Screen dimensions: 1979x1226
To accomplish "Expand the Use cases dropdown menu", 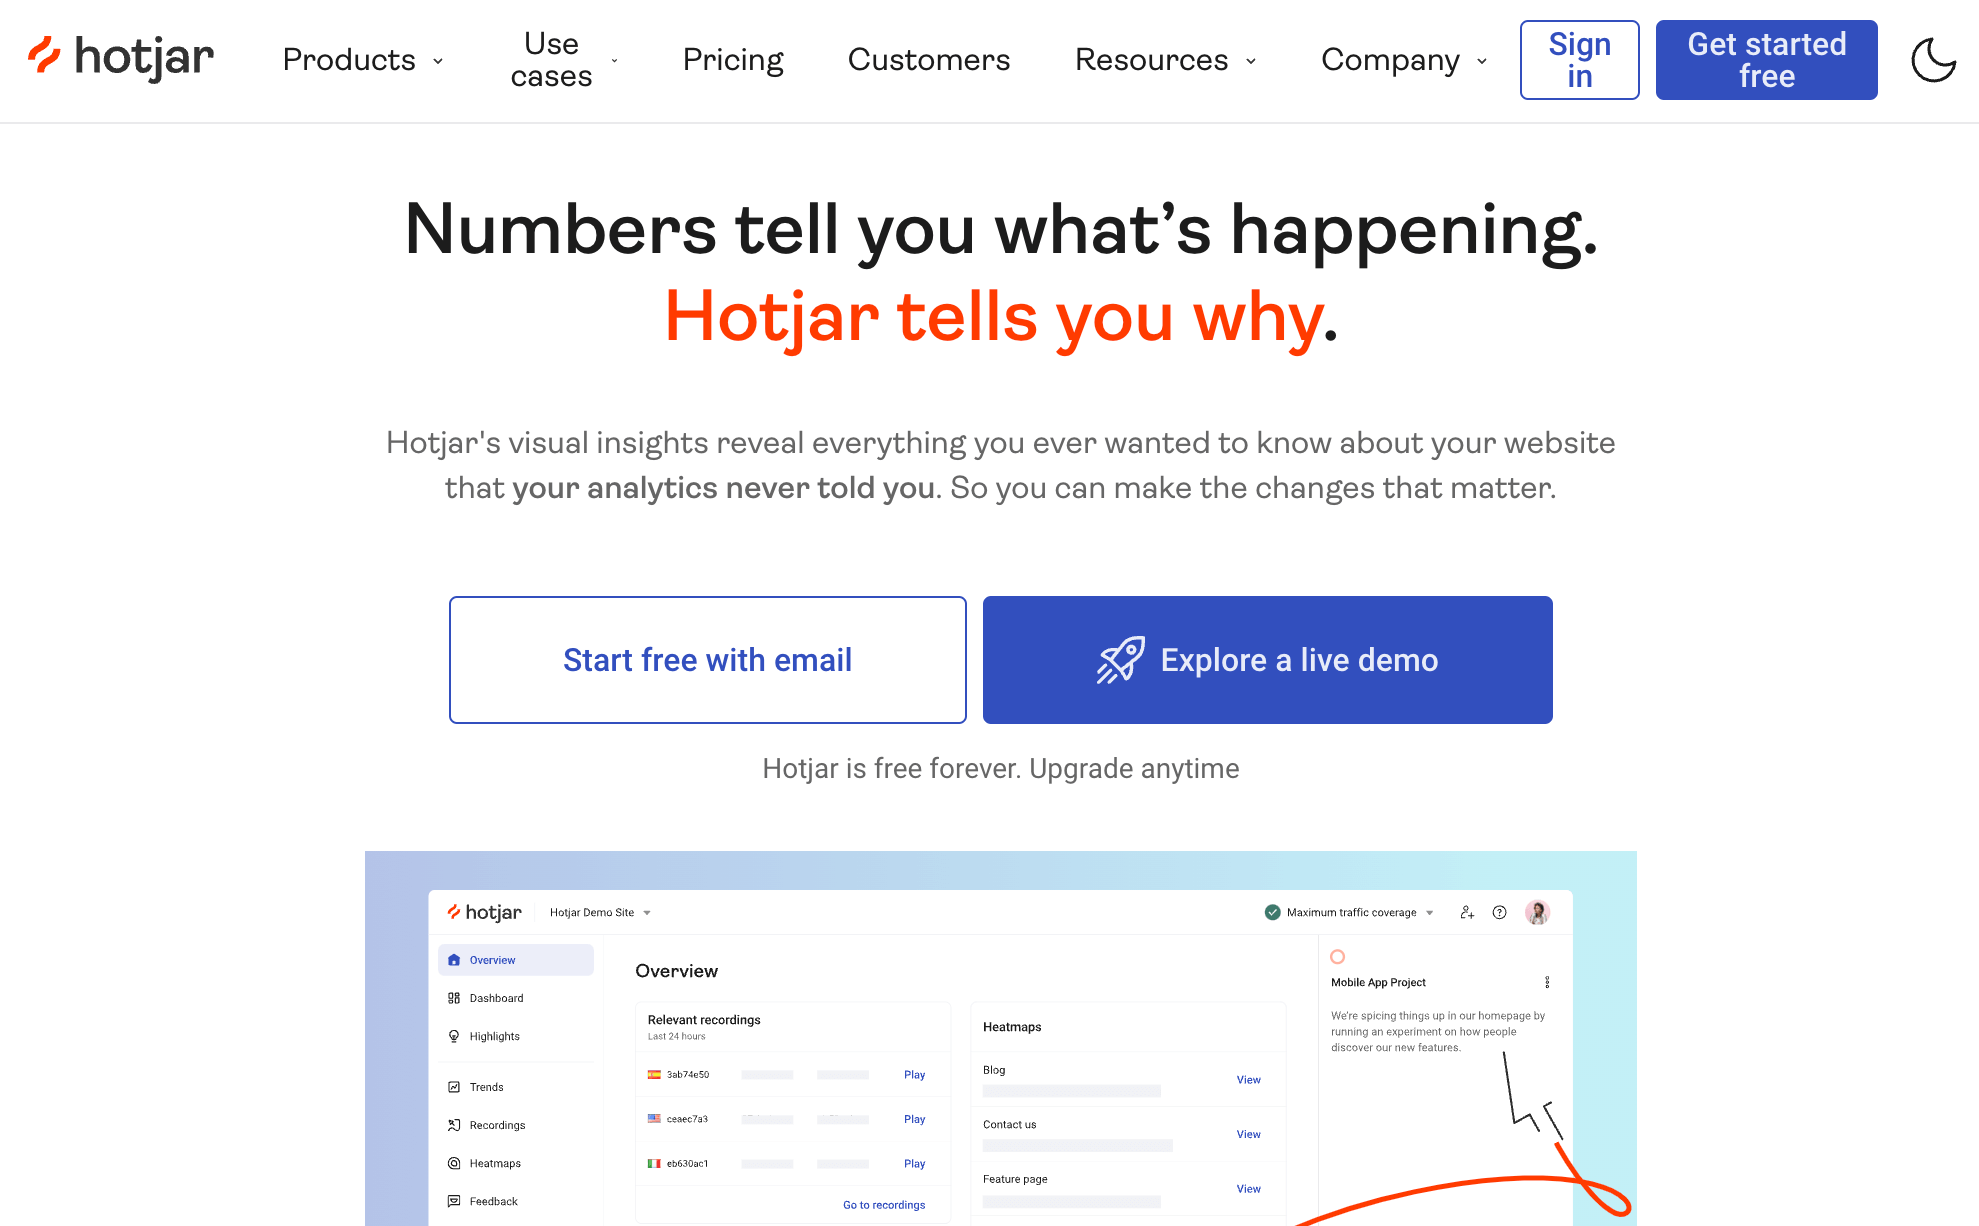I will click(x=565, y=61).
